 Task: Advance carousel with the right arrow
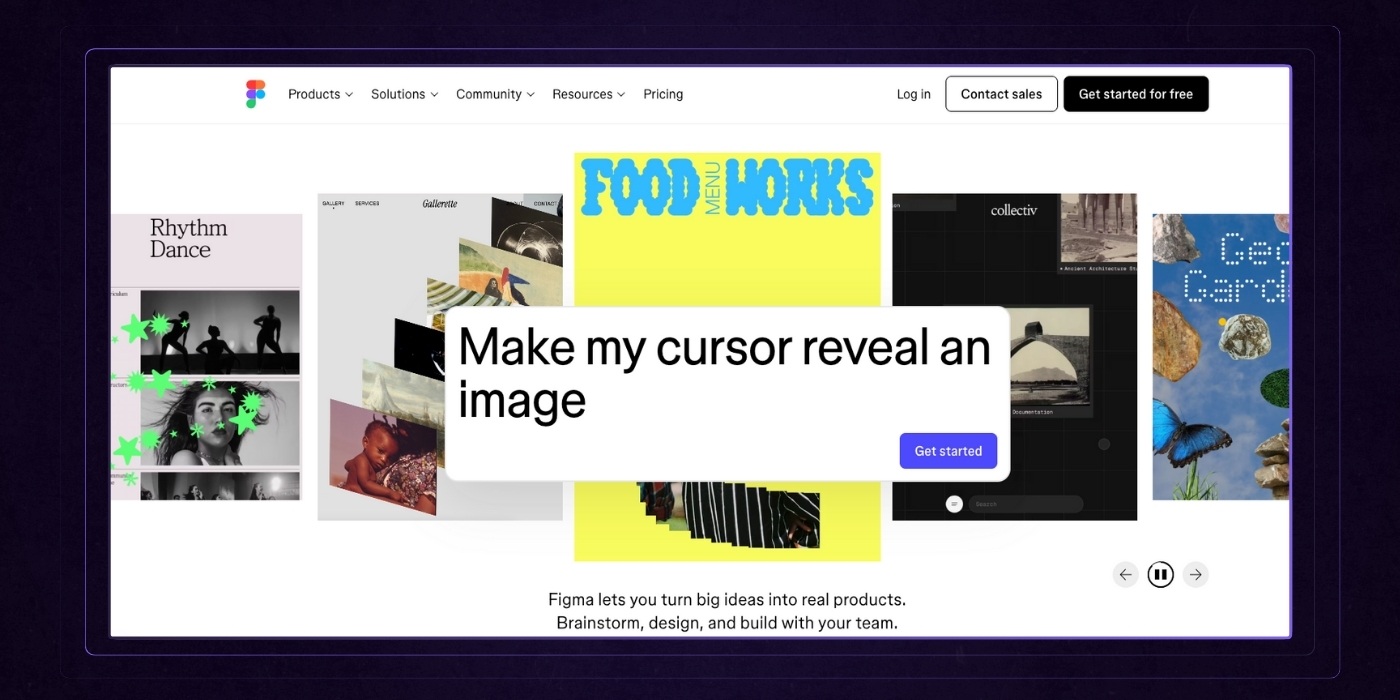[x=1195, y=574]
